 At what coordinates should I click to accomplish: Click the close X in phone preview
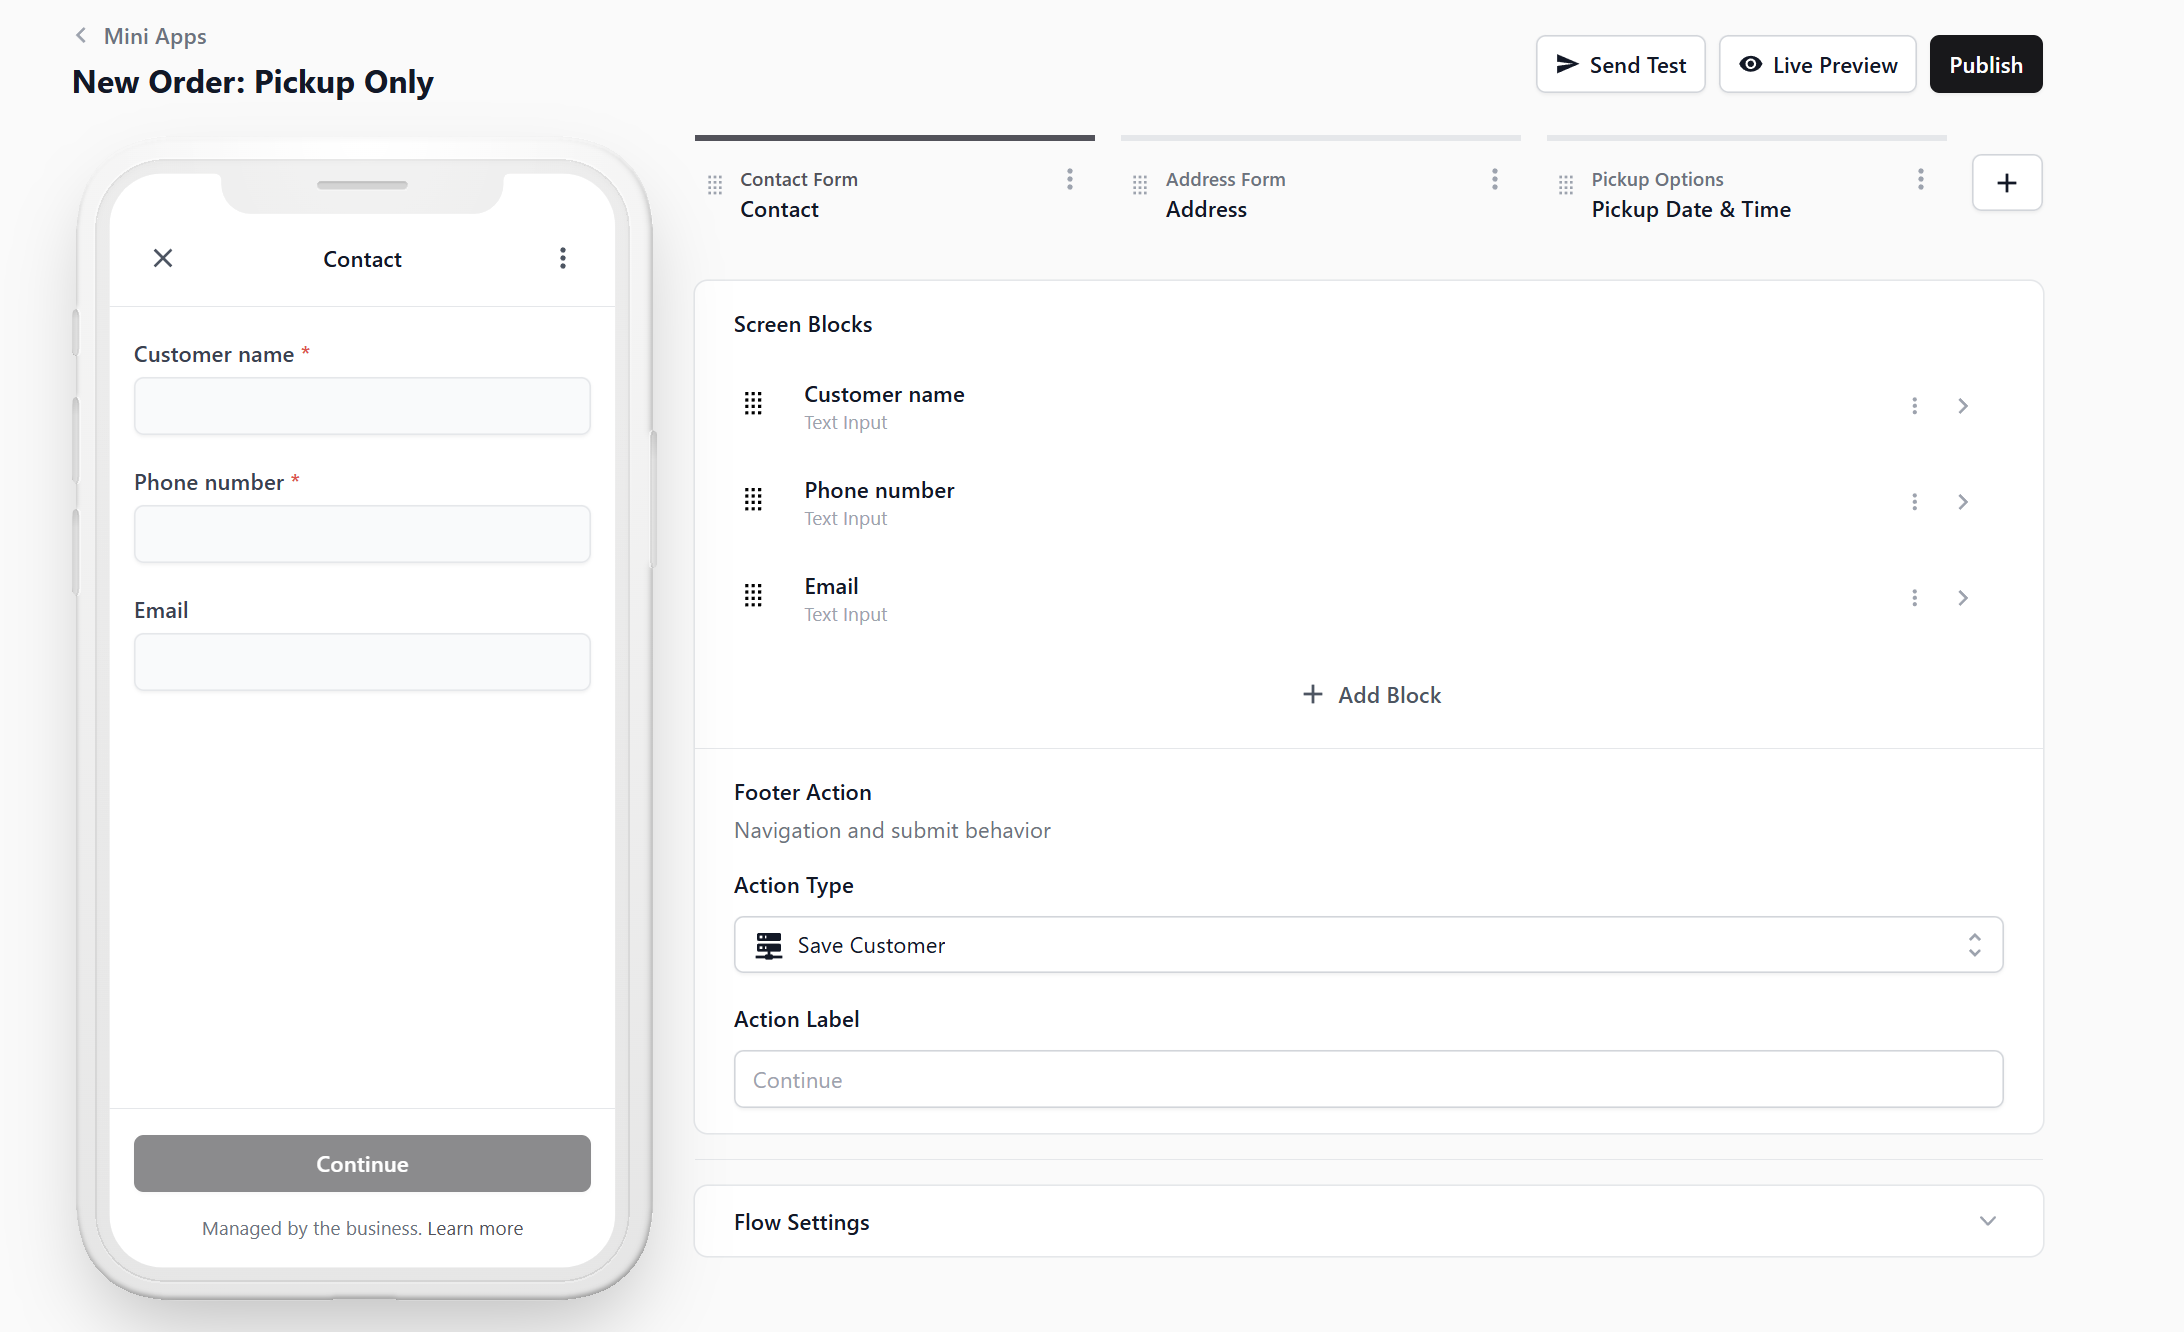tap(163, 259)
